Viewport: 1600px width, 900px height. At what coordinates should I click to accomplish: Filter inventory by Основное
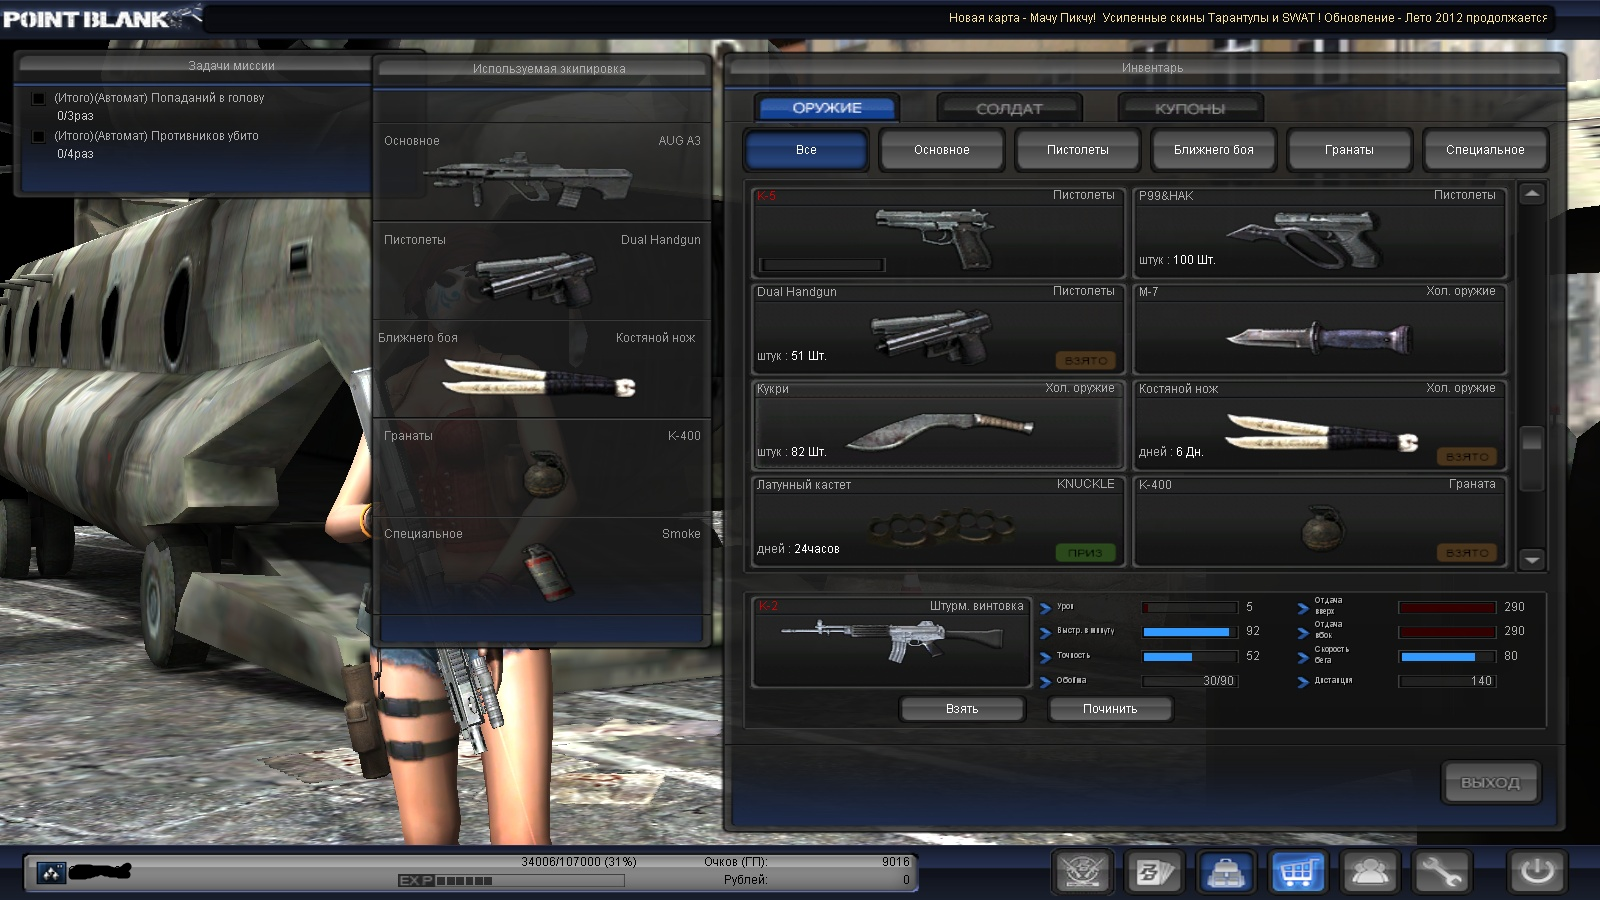(x=942, y=150)
